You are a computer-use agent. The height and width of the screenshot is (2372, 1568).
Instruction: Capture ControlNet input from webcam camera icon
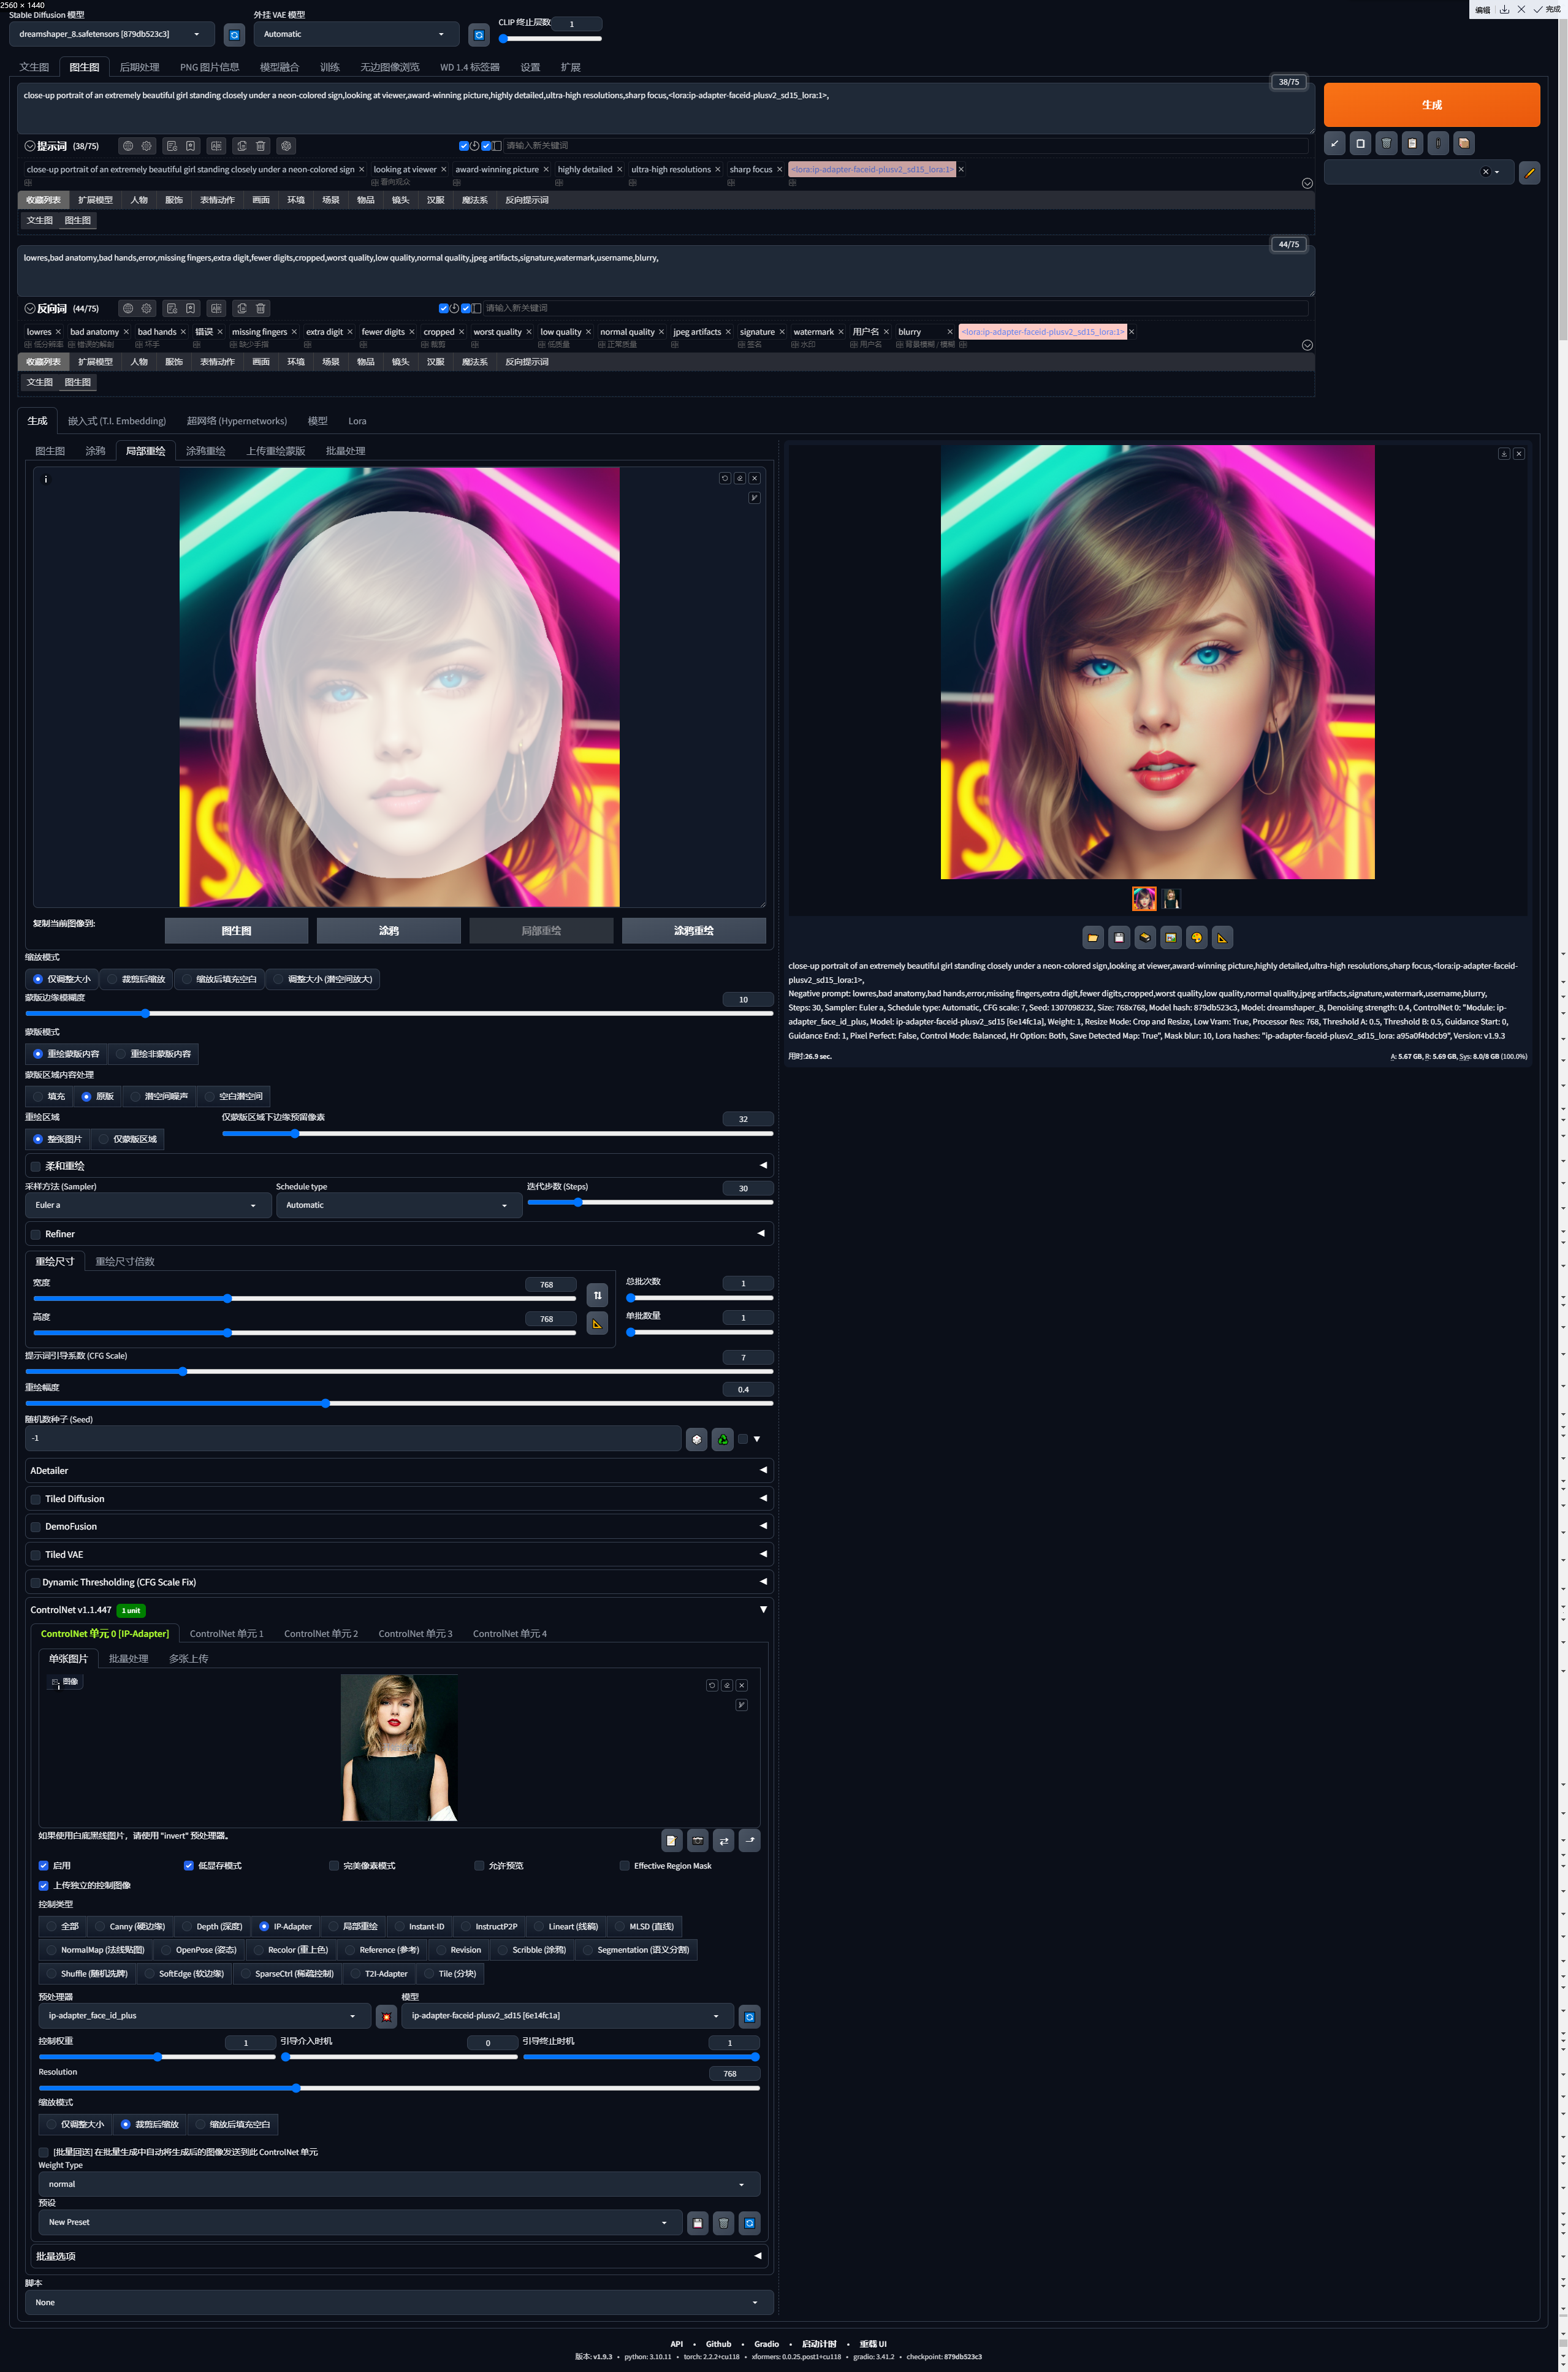click(x=698, y=1840)
